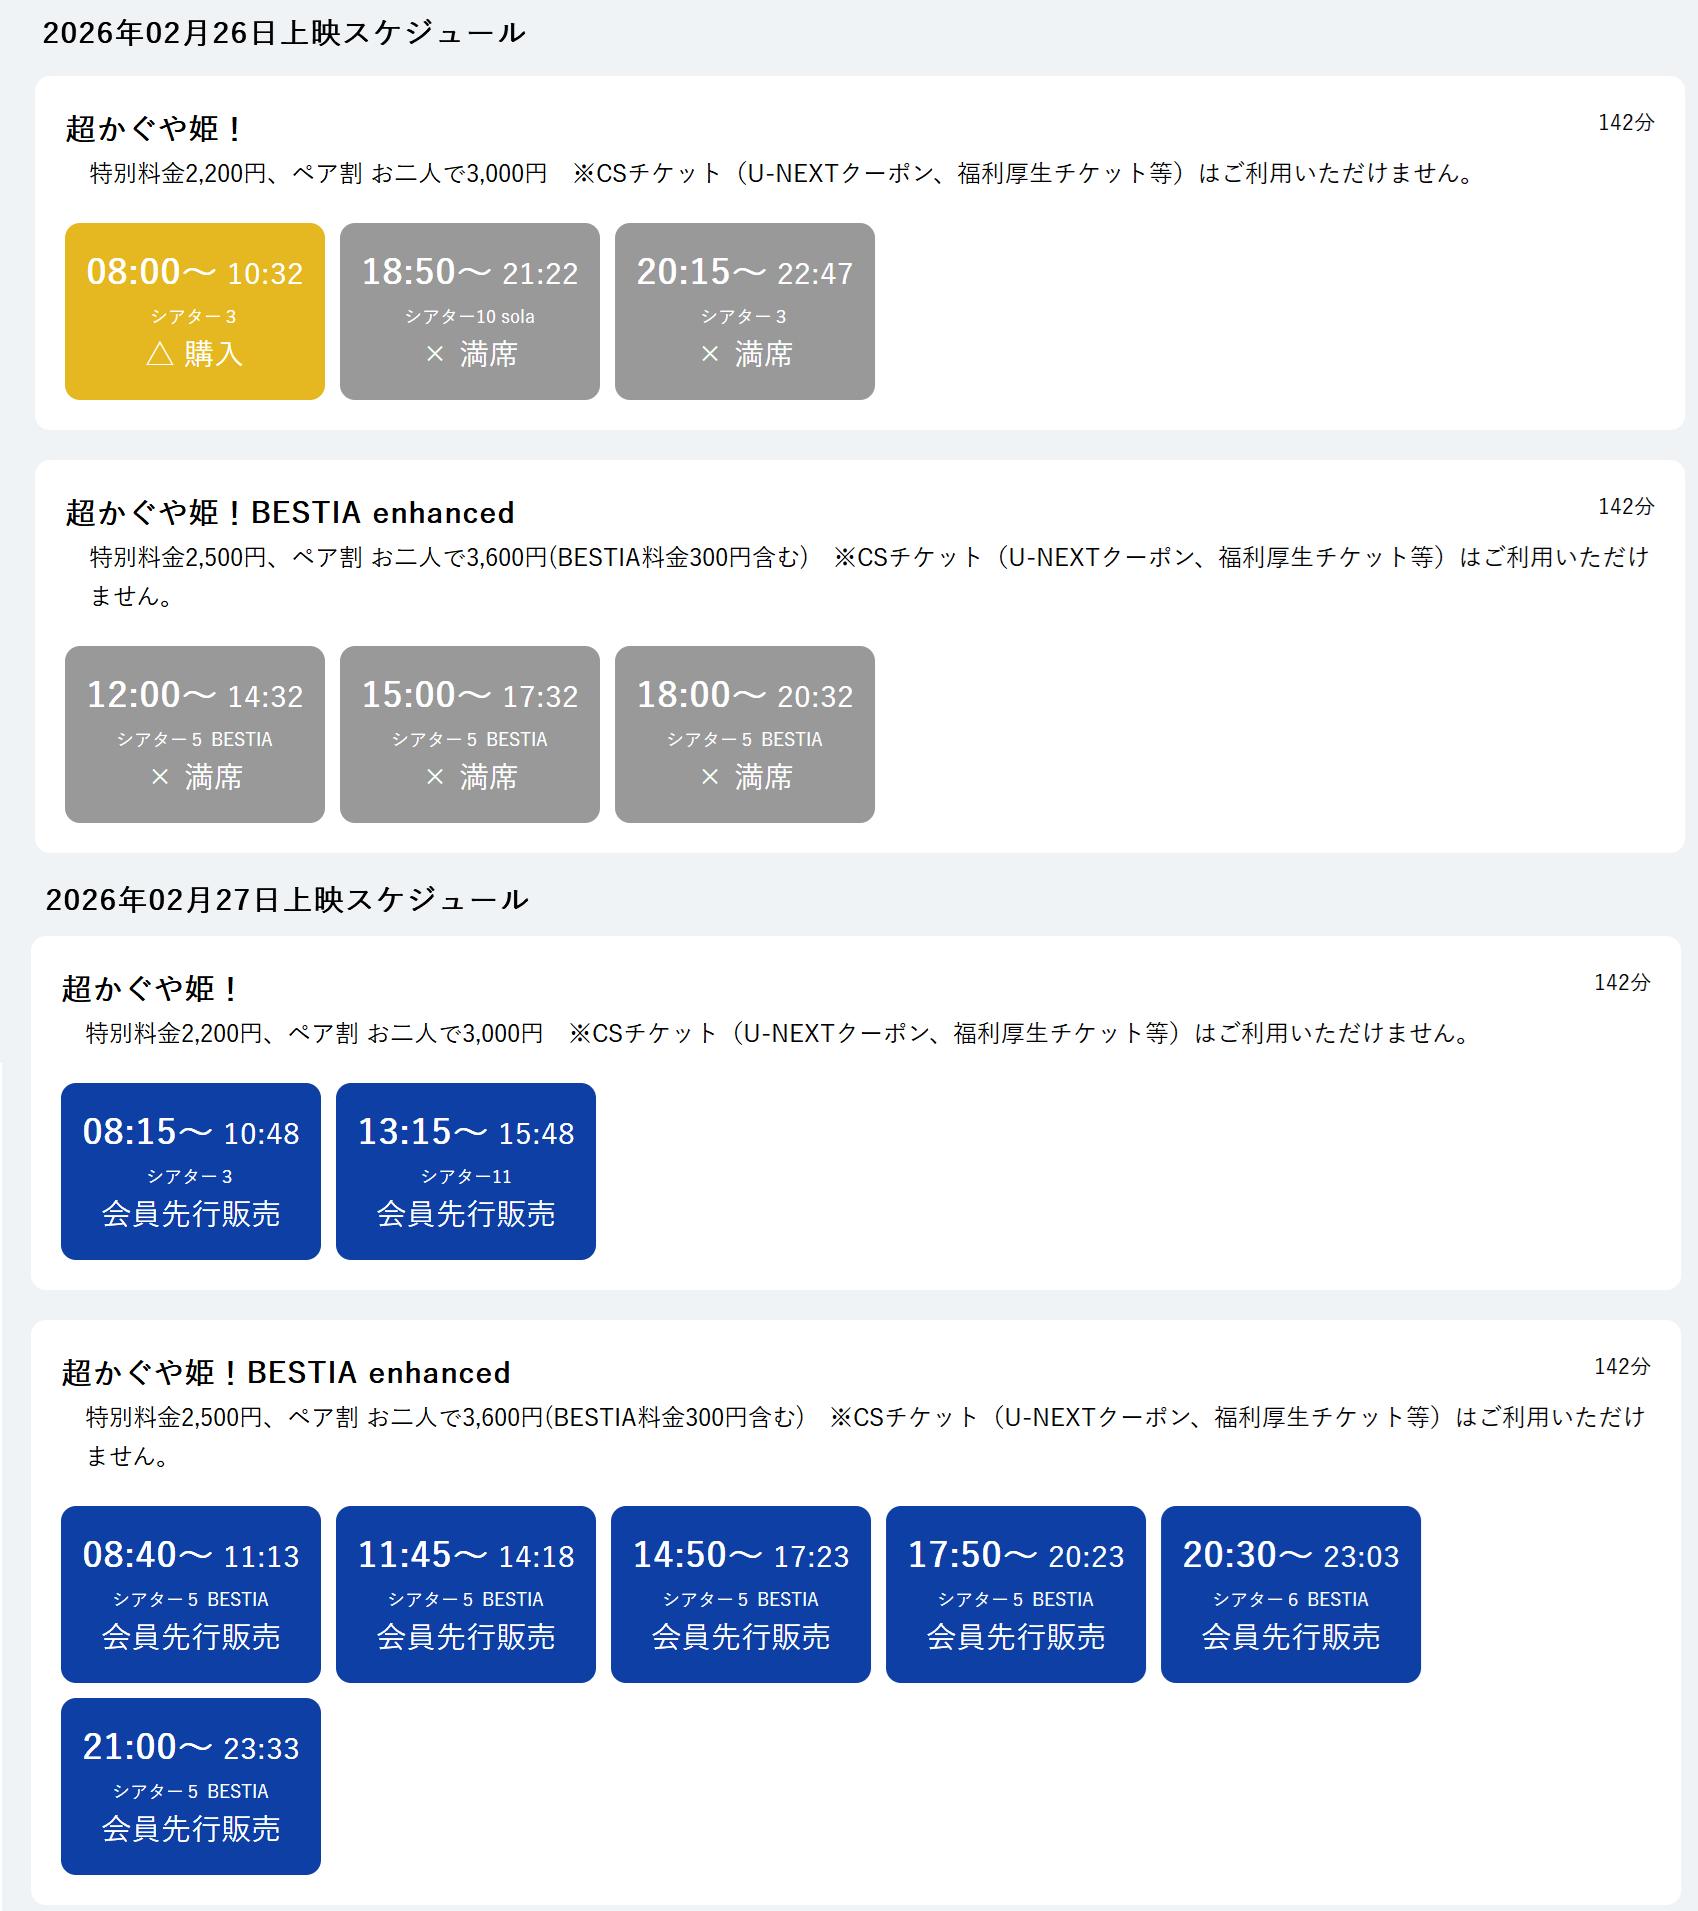Click the 超かぐや姫！ title under February 27

tap(149, 989)
